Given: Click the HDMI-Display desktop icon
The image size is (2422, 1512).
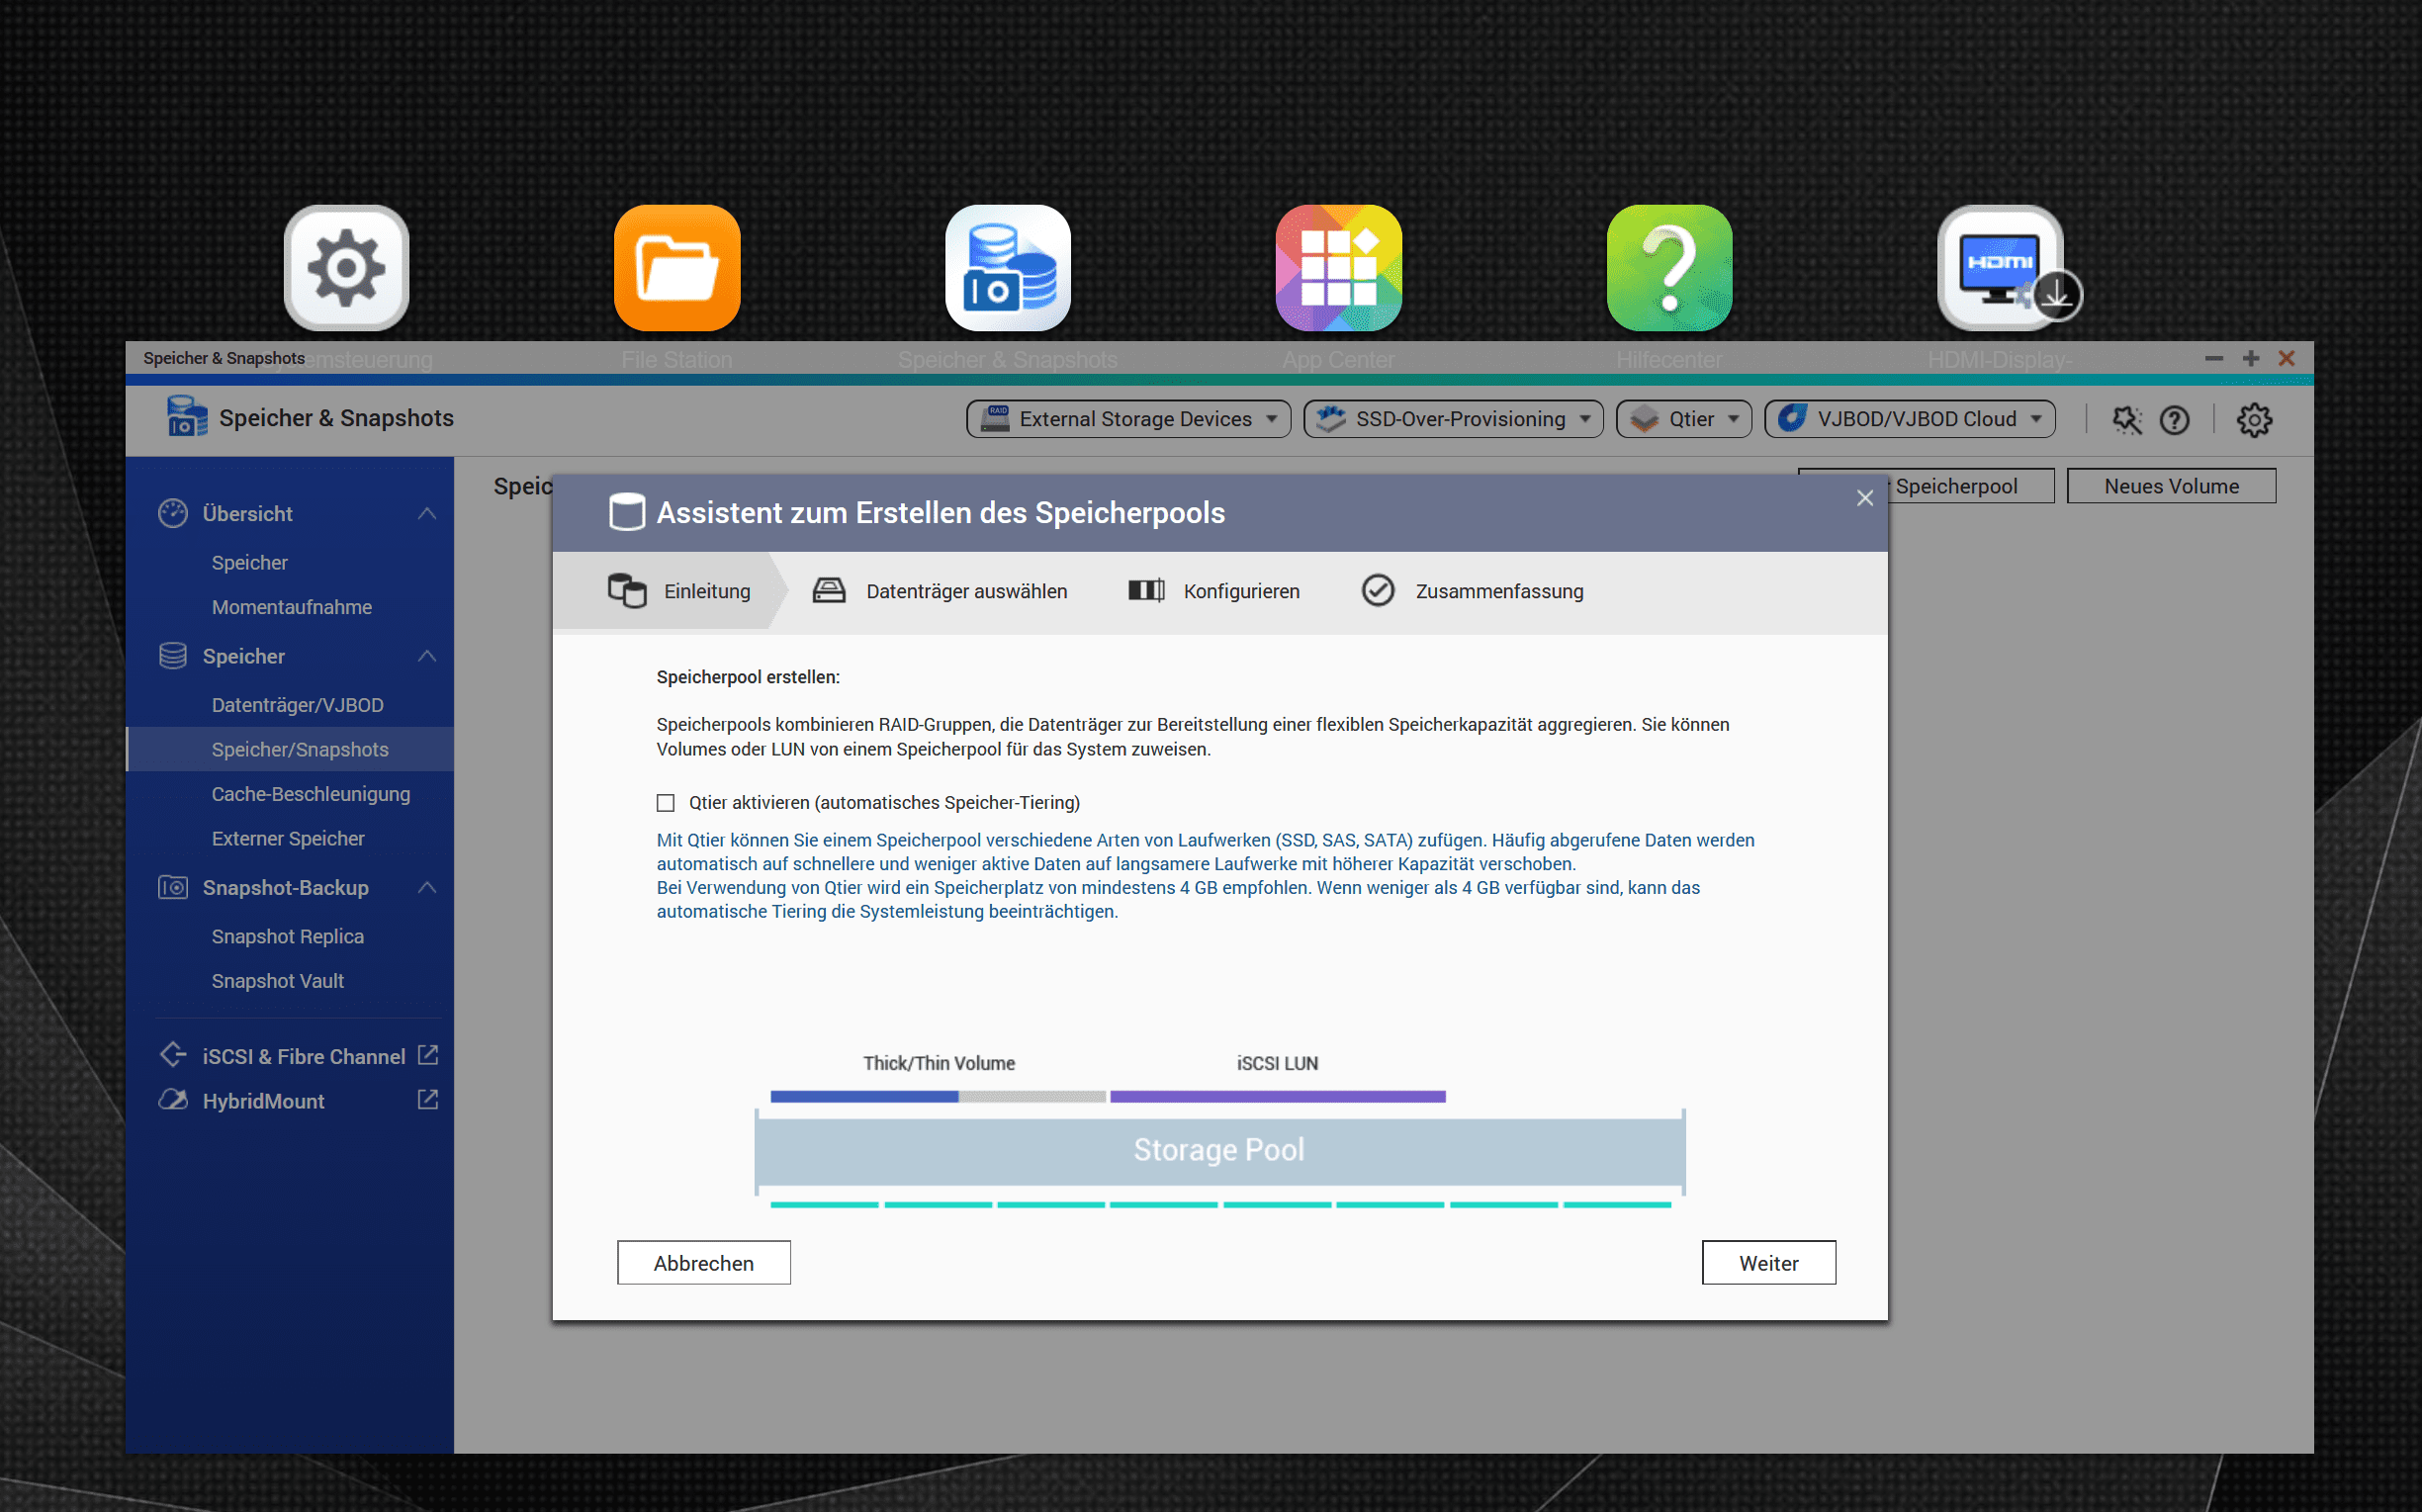Looking at the screenshot, I should click(2000, 267).
